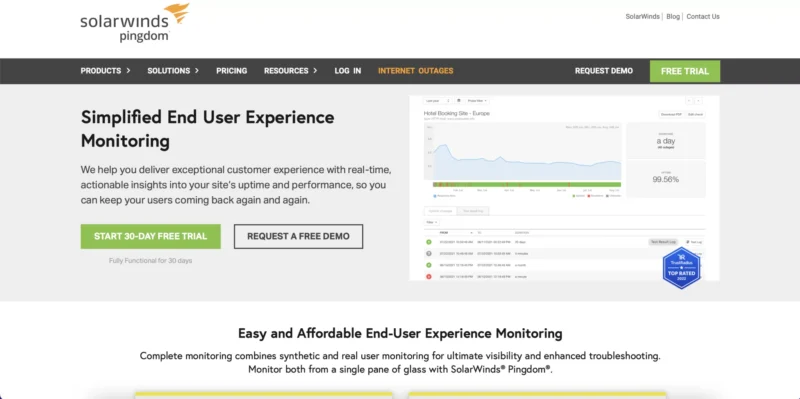
Task: Go to Log In
Action: [x=348, y=71]
